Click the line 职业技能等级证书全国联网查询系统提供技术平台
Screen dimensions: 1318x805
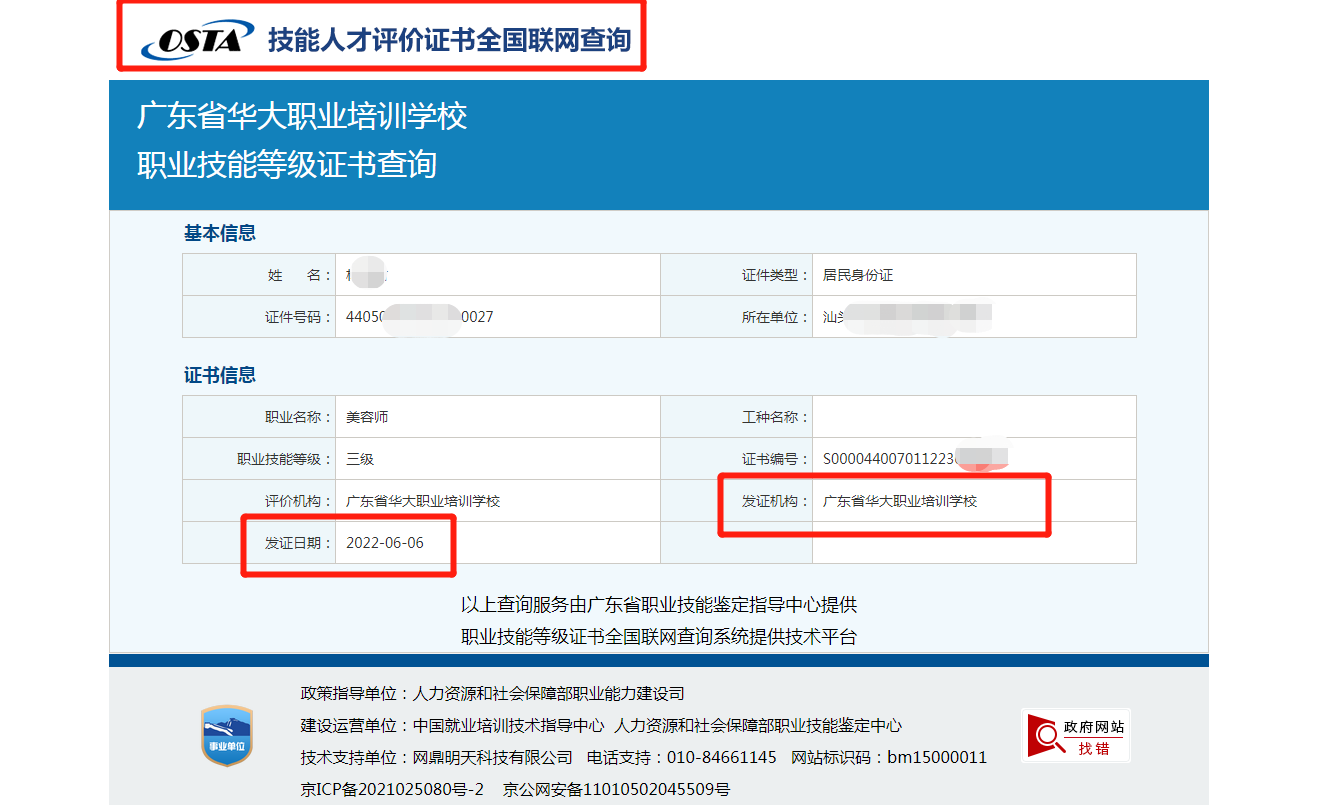659,637
